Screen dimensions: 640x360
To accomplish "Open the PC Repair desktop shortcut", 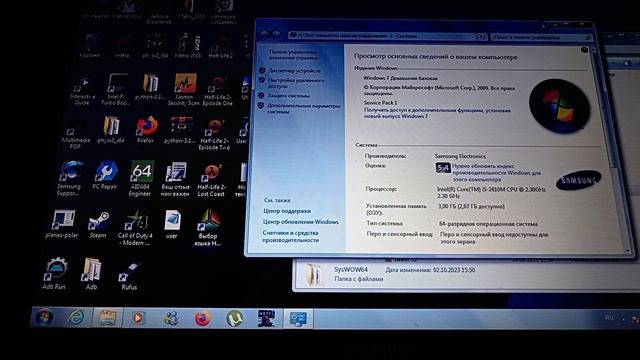I will click(x=105, y=176).
